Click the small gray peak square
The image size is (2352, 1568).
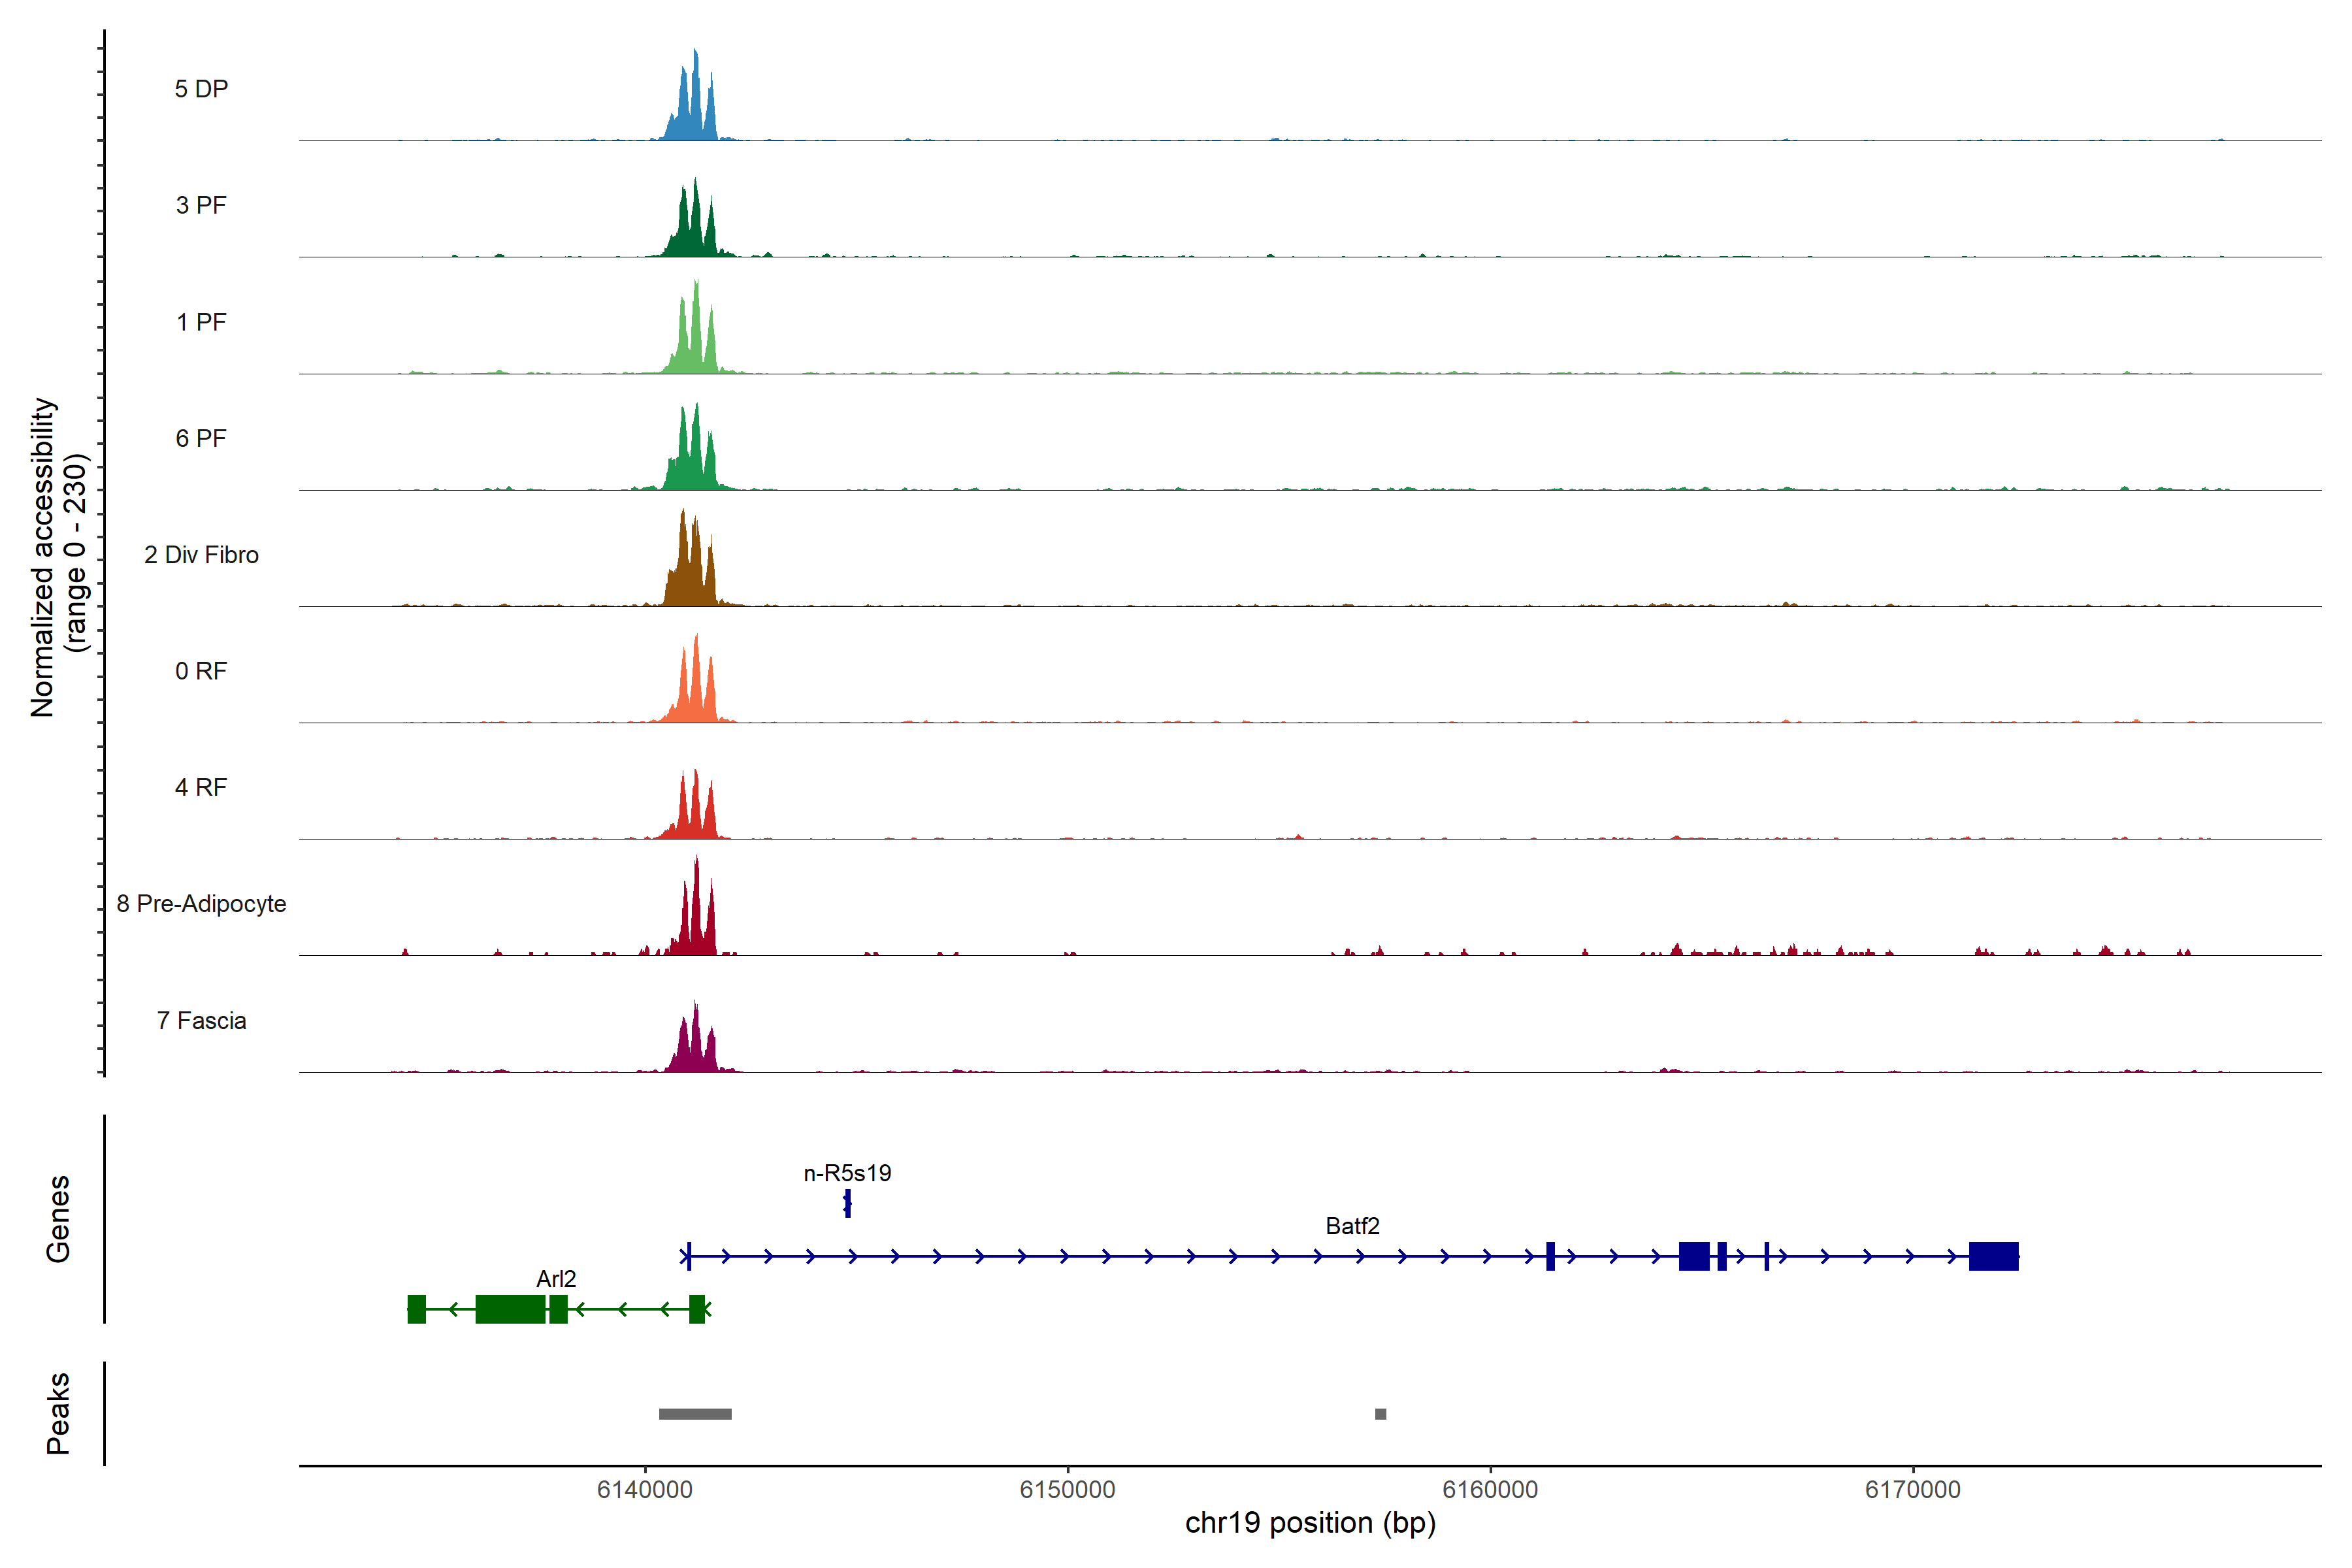tap(1380, 1414)
